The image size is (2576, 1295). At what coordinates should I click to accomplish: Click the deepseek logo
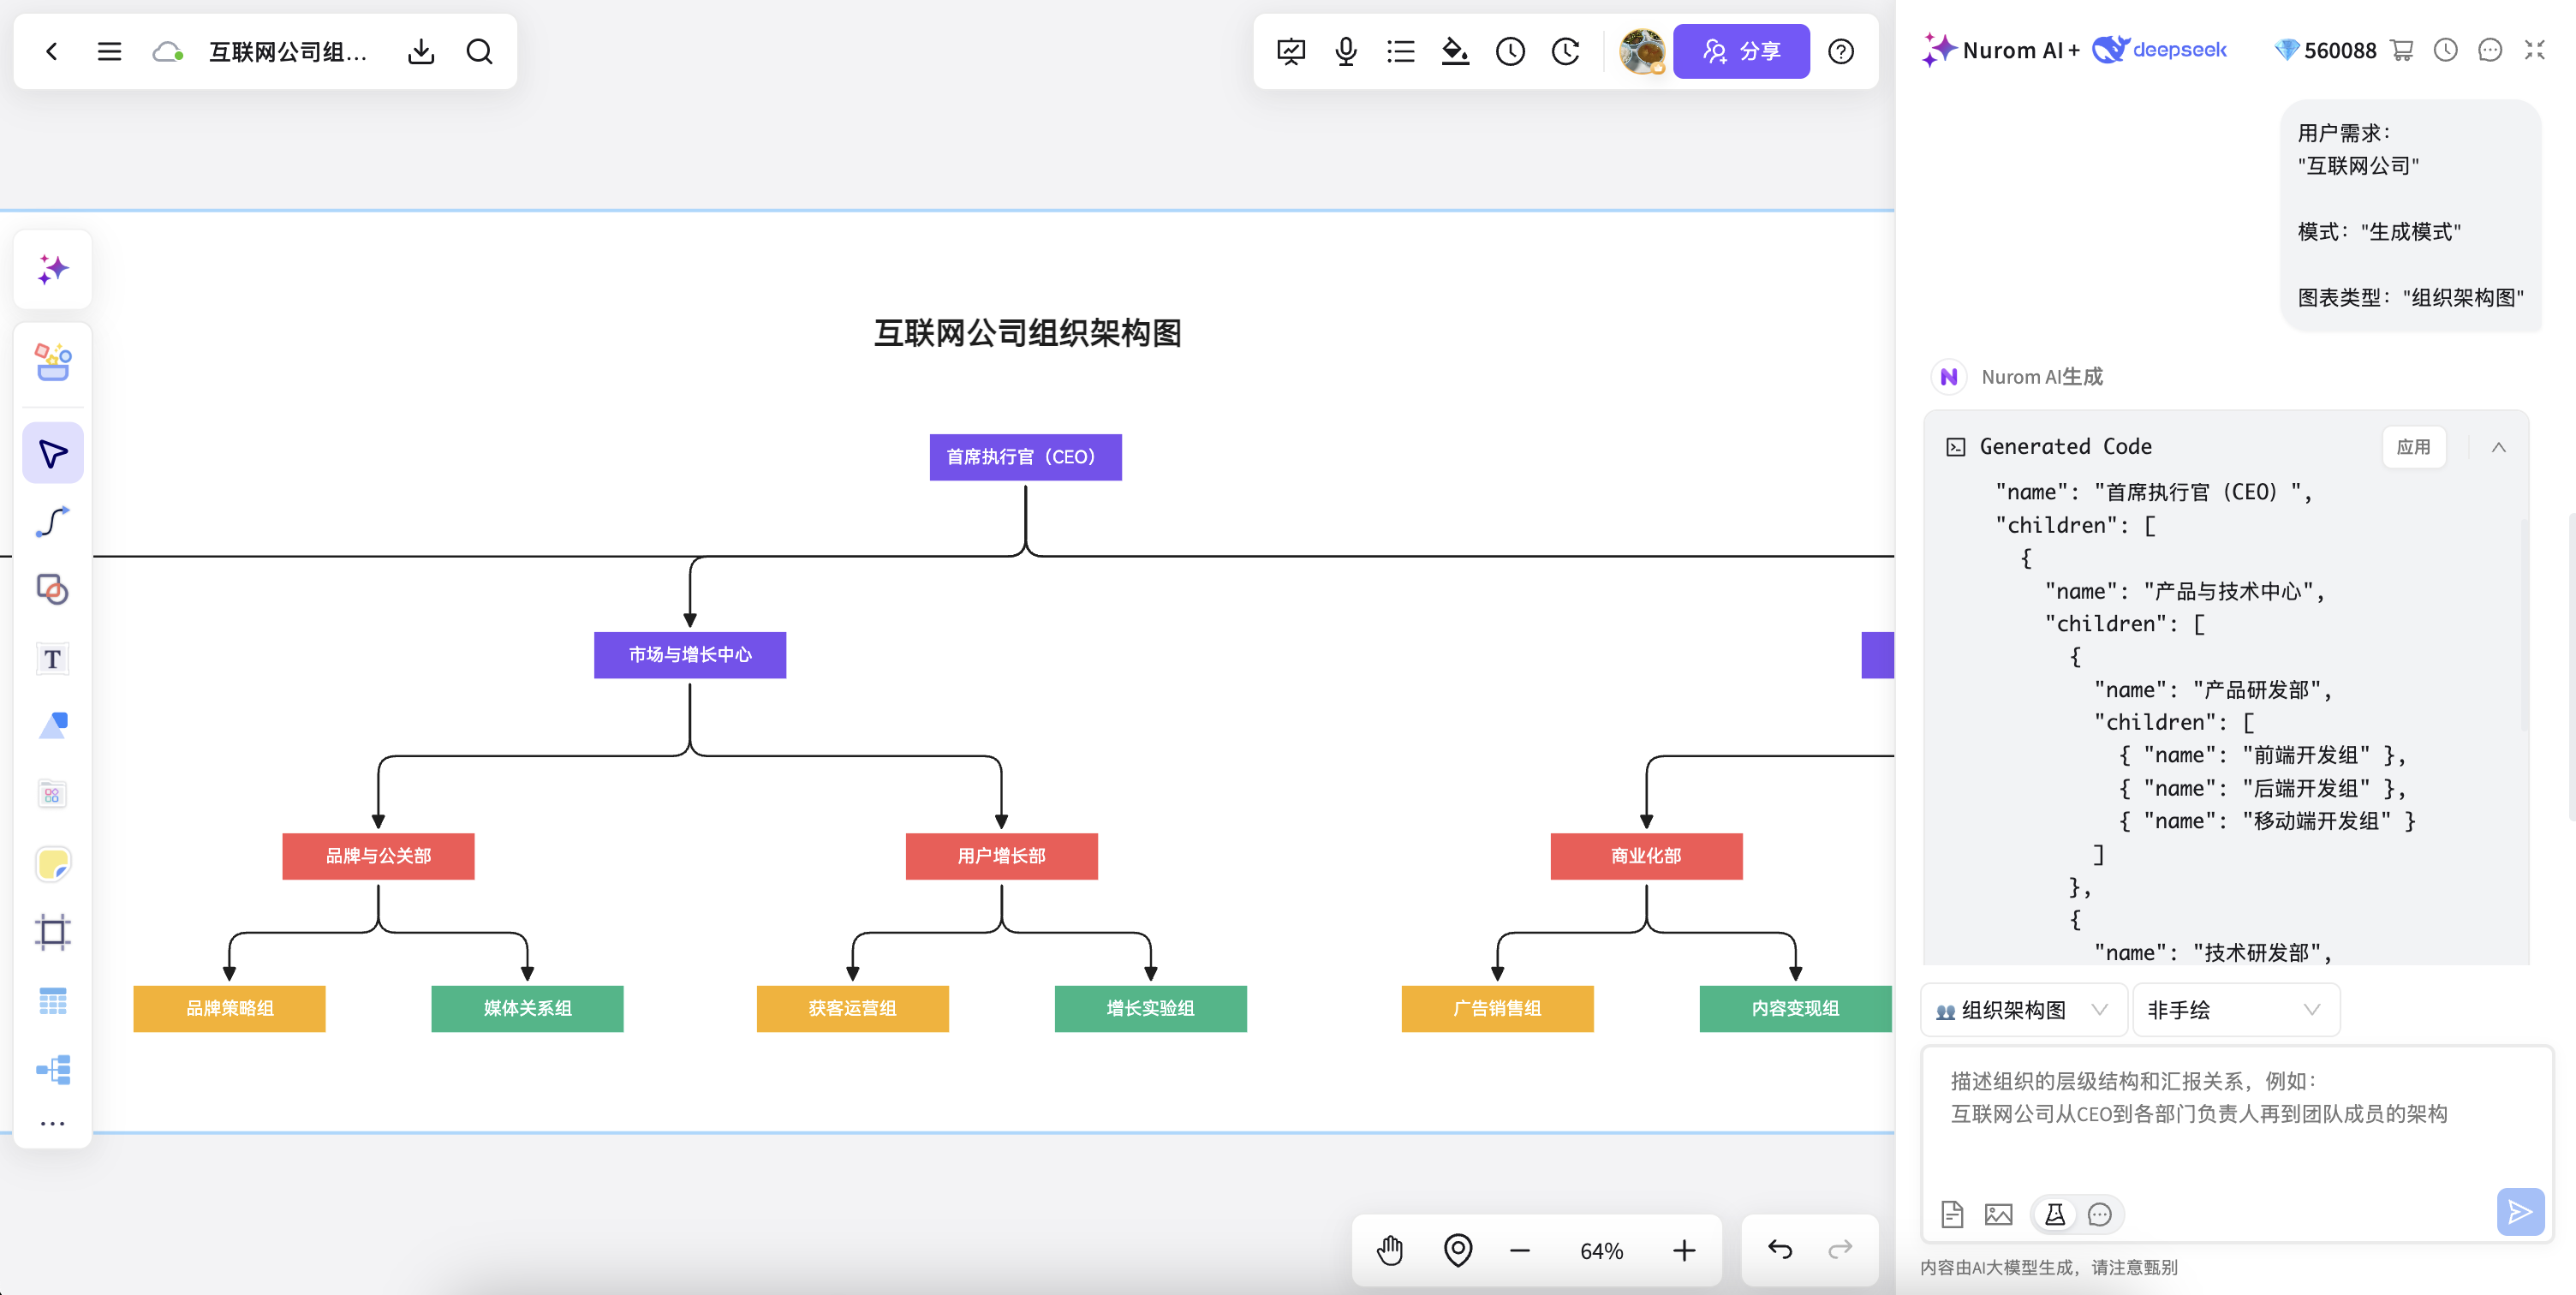click(x=2159, y=49)
